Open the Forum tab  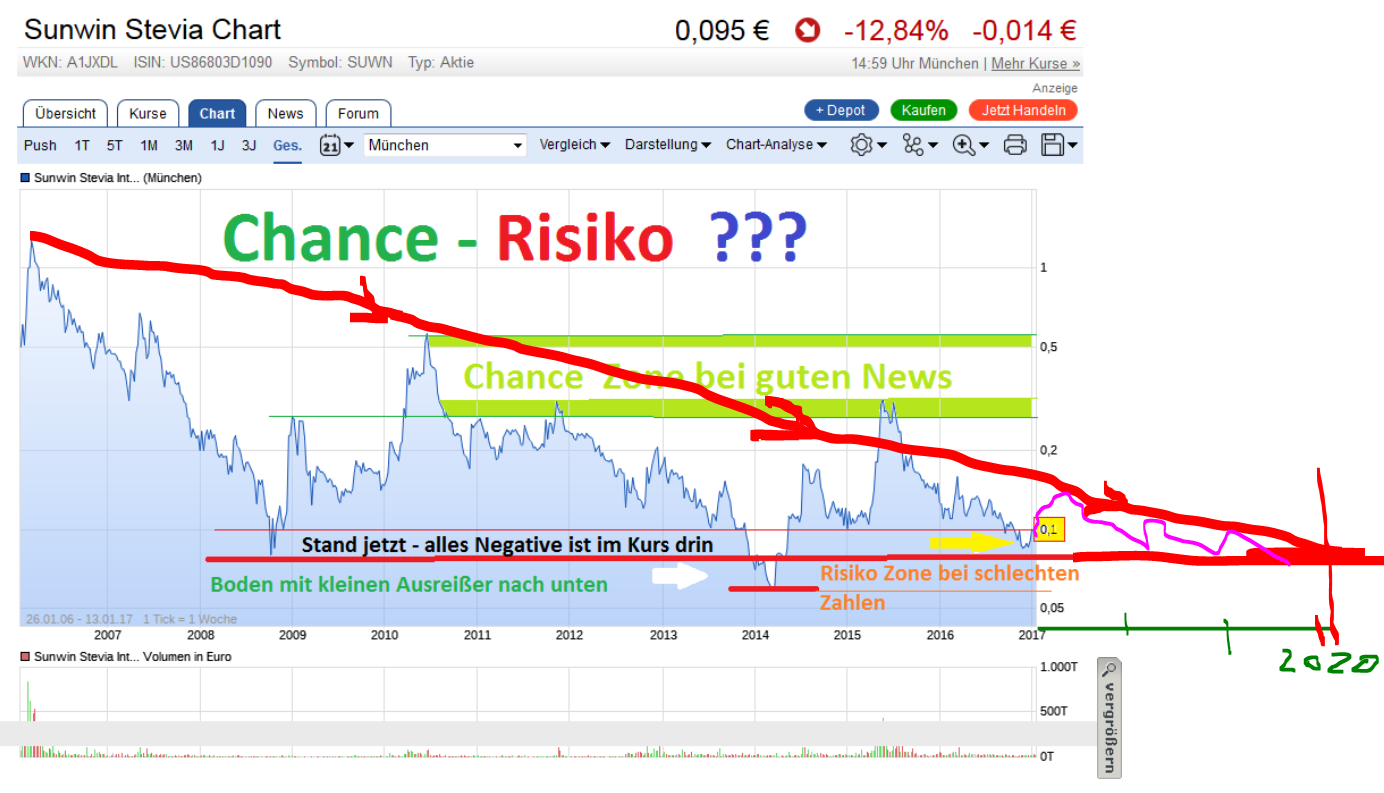(358, 113)
